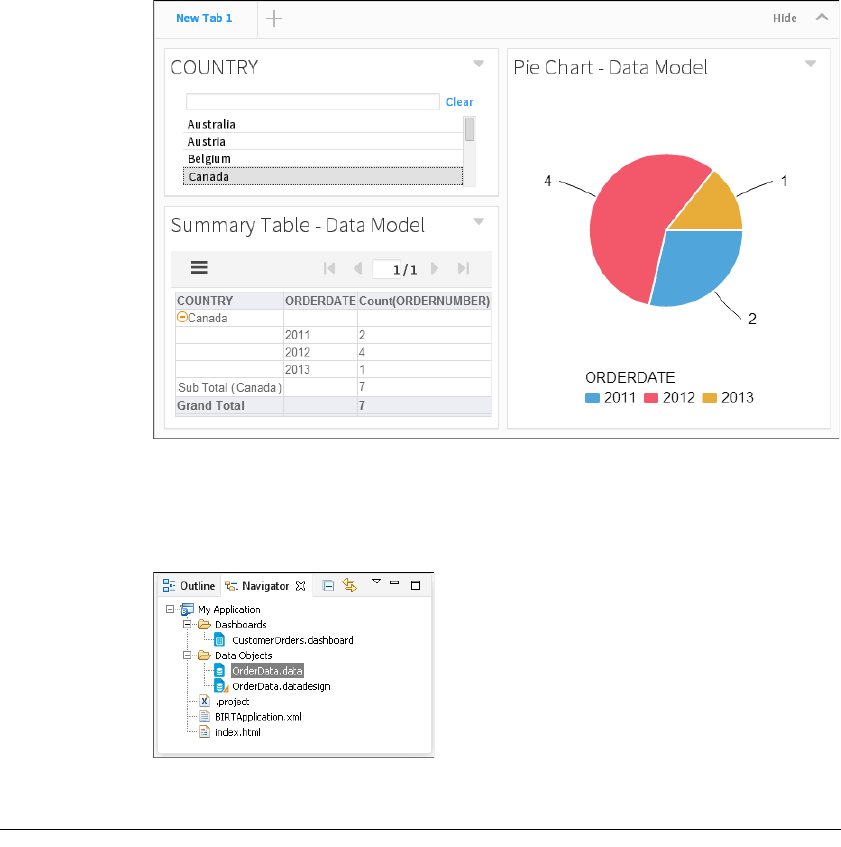Click the ORDERDATE column header
The height and width of the screenshot is (847, 841).
[320, 301]
